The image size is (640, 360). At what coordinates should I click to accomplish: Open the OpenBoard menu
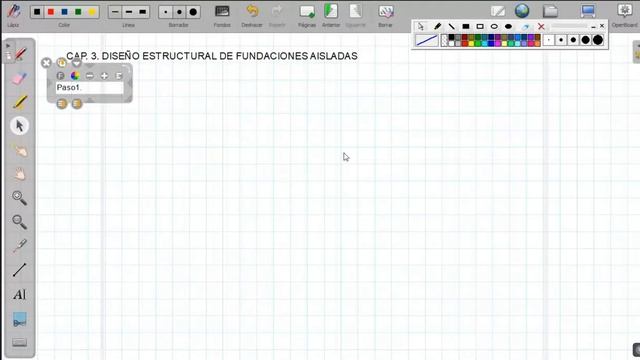625,11
